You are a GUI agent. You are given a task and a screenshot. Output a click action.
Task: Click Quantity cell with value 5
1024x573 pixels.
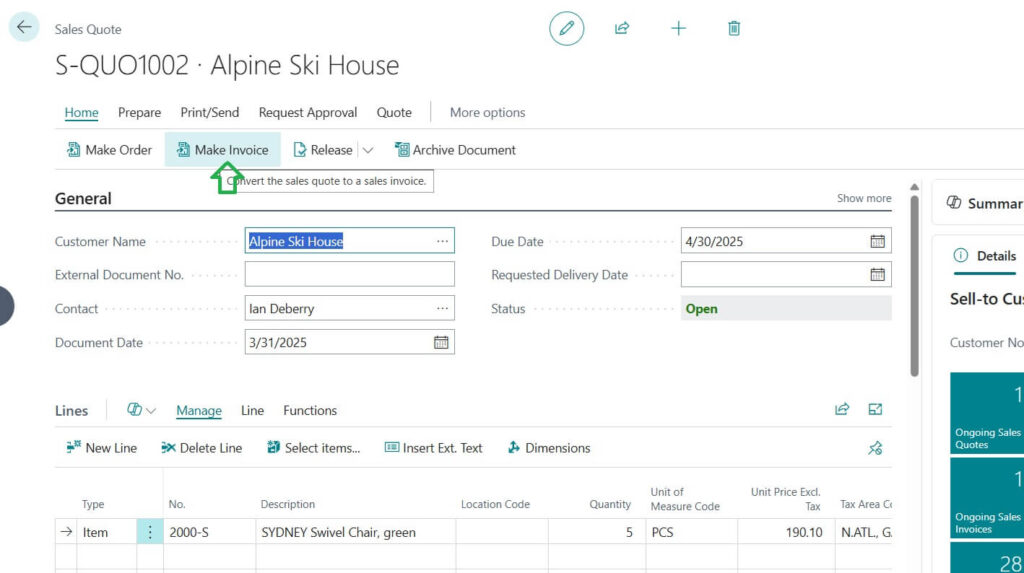coord(596,532)
